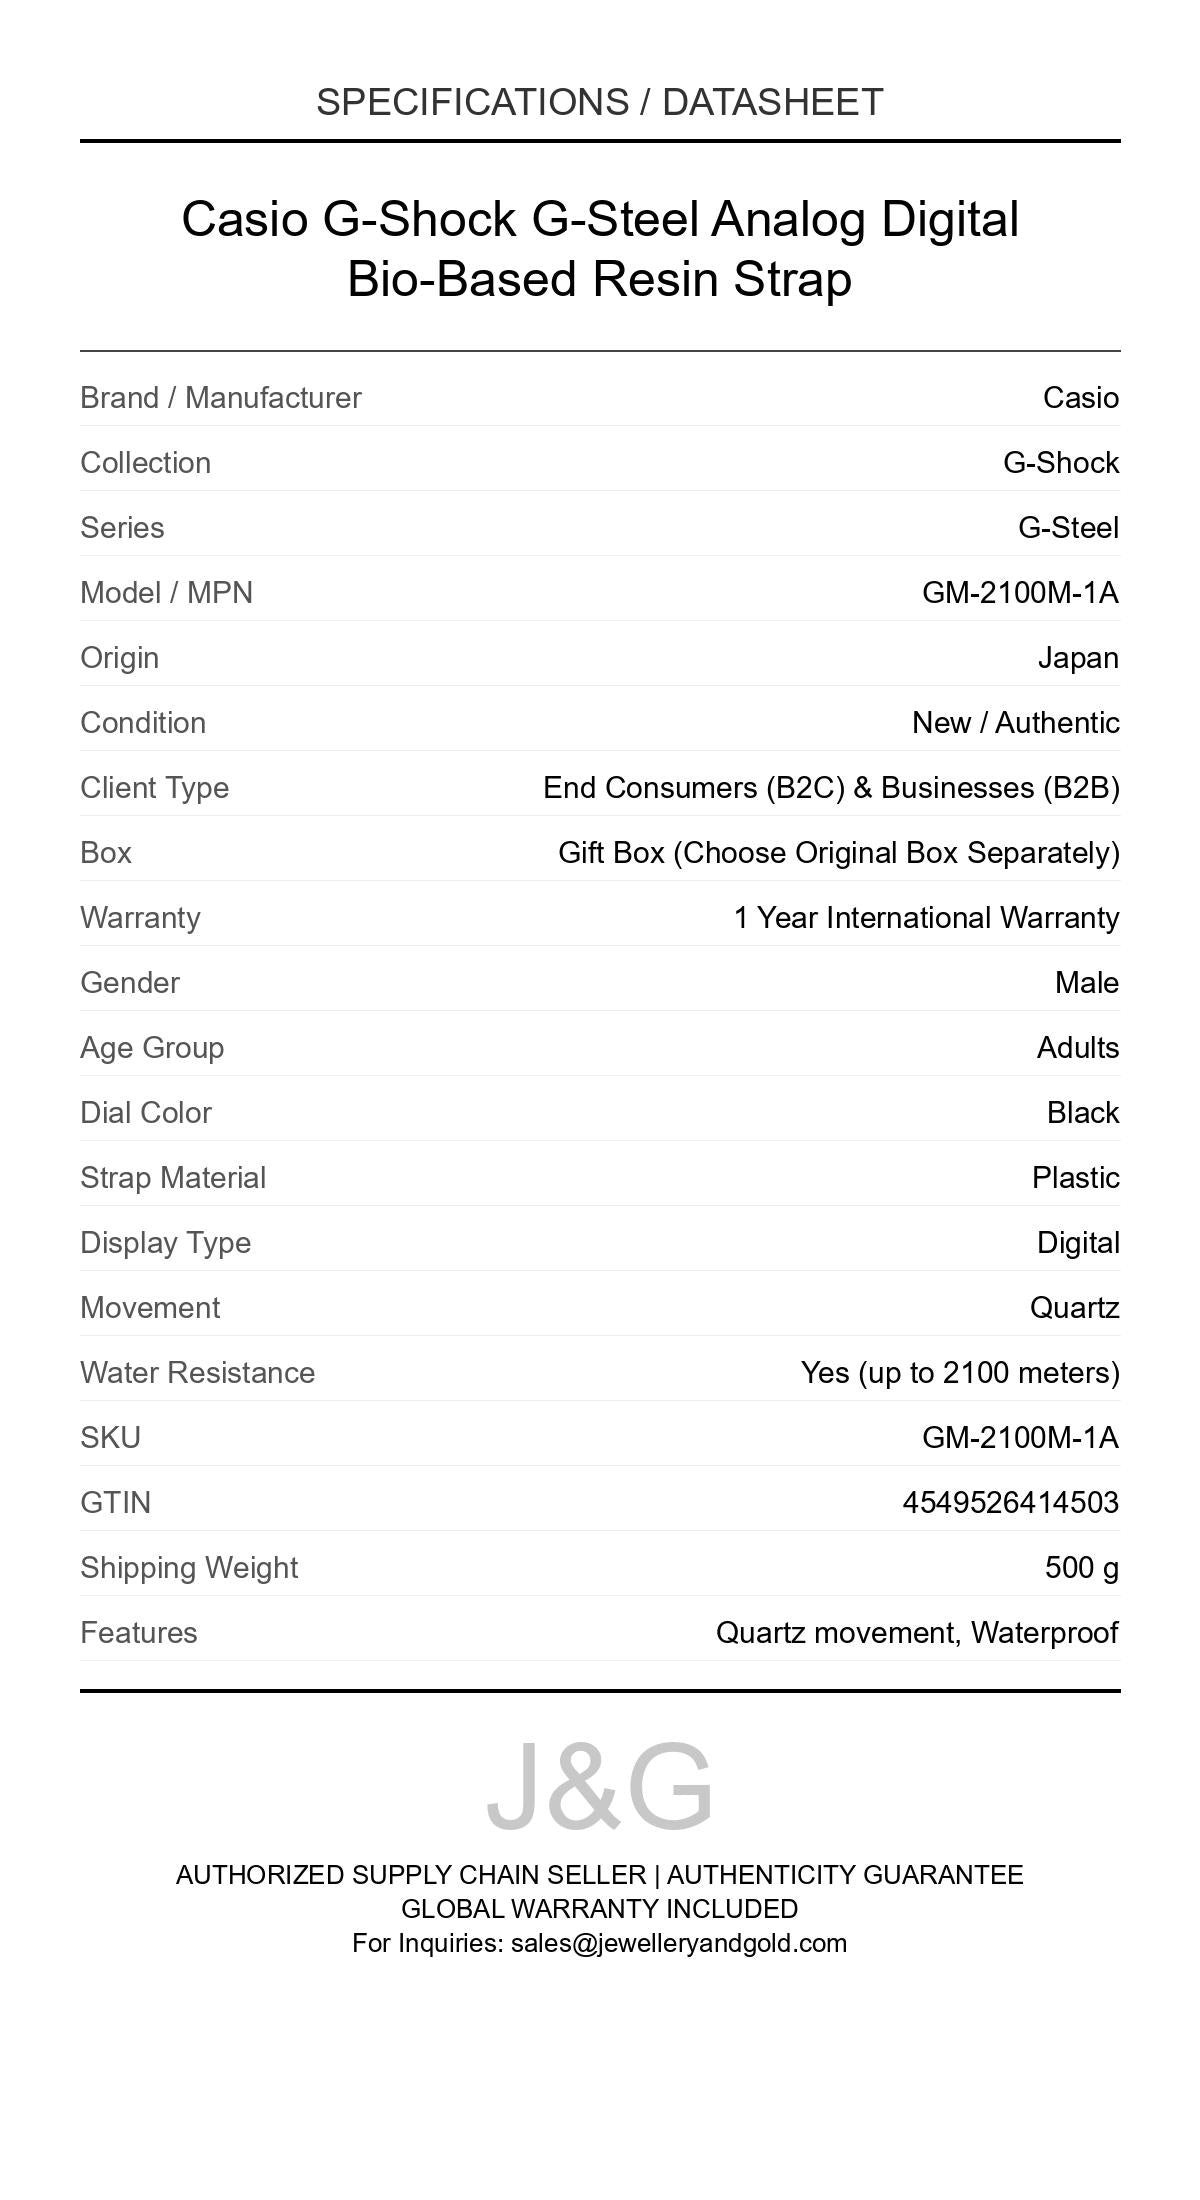Click the SPECIFICATIONS / DATASHEET header
This screenshot has width=1200, height=2200.
point(599,102)
